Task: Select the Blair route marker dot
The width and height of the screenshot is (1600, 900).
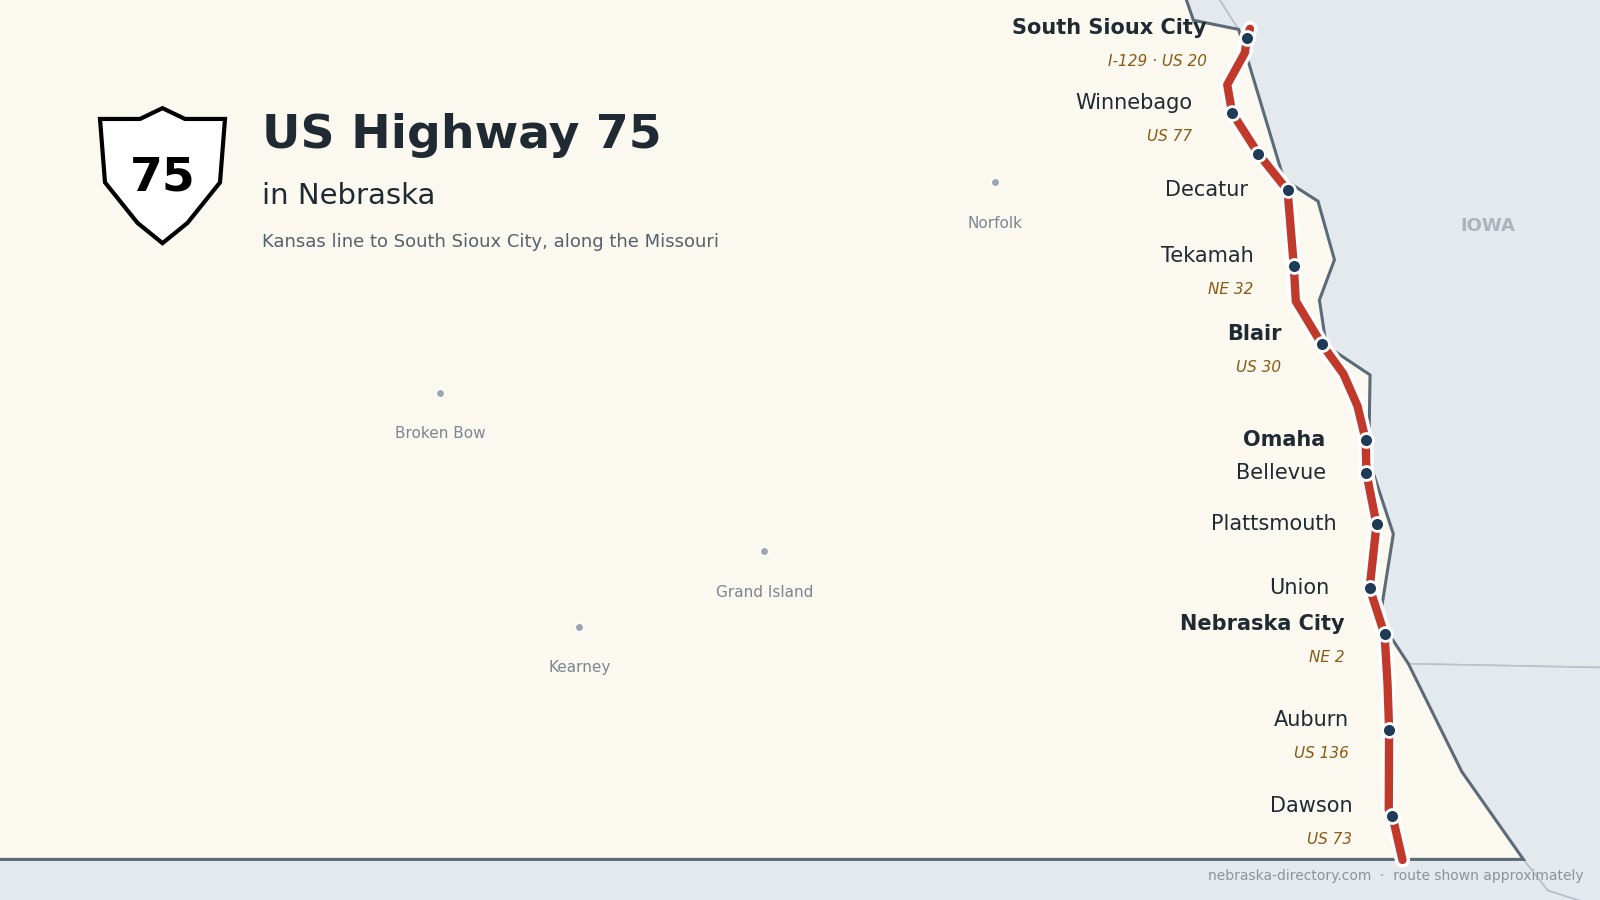Action: 1322,344
